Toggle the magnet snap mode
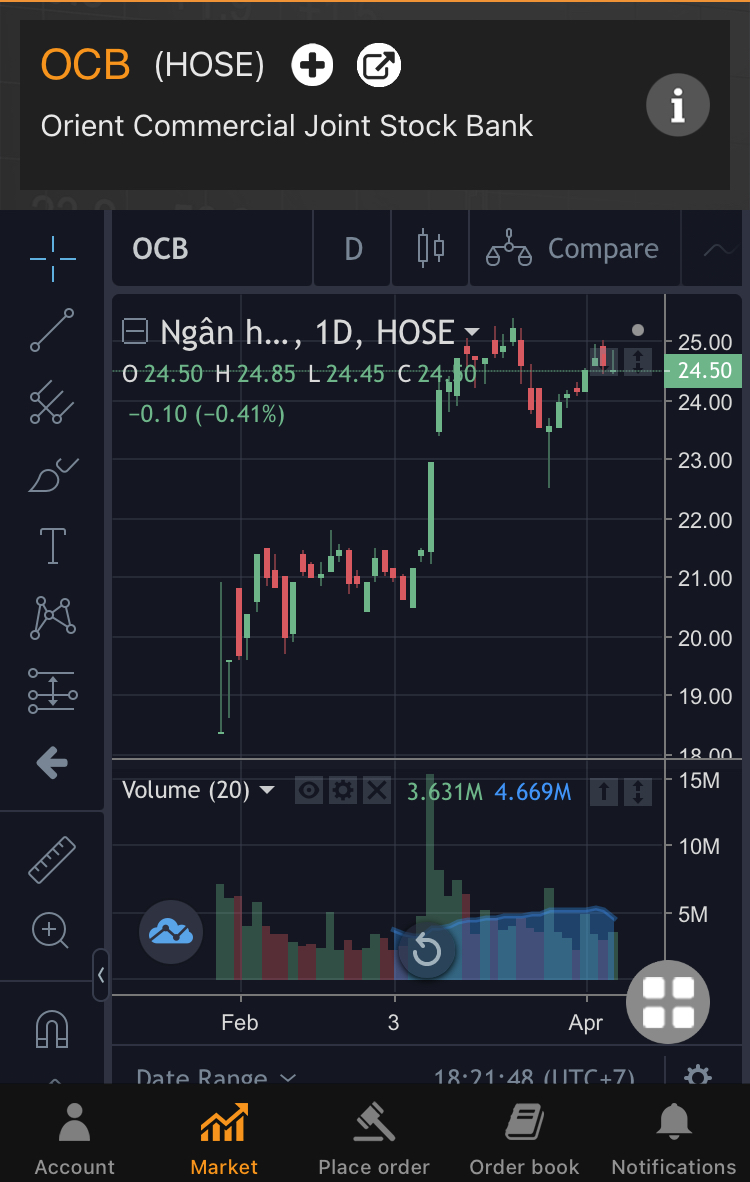This screenshot has width=750, height=1182. coord(52,1028)
